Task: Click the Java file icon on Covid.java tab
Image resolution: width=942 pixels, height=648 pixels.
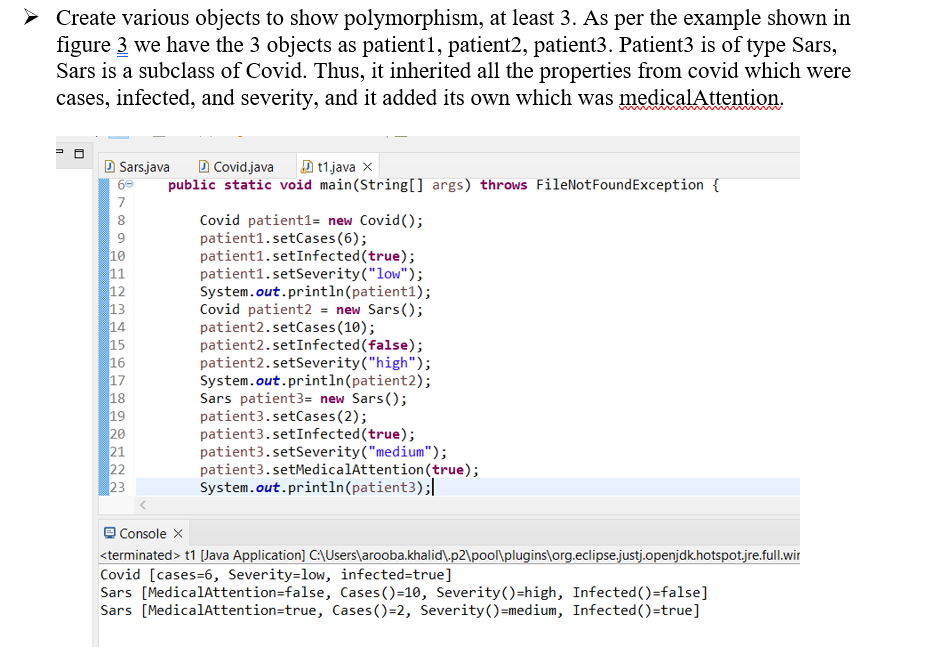Action: point(203,167)
